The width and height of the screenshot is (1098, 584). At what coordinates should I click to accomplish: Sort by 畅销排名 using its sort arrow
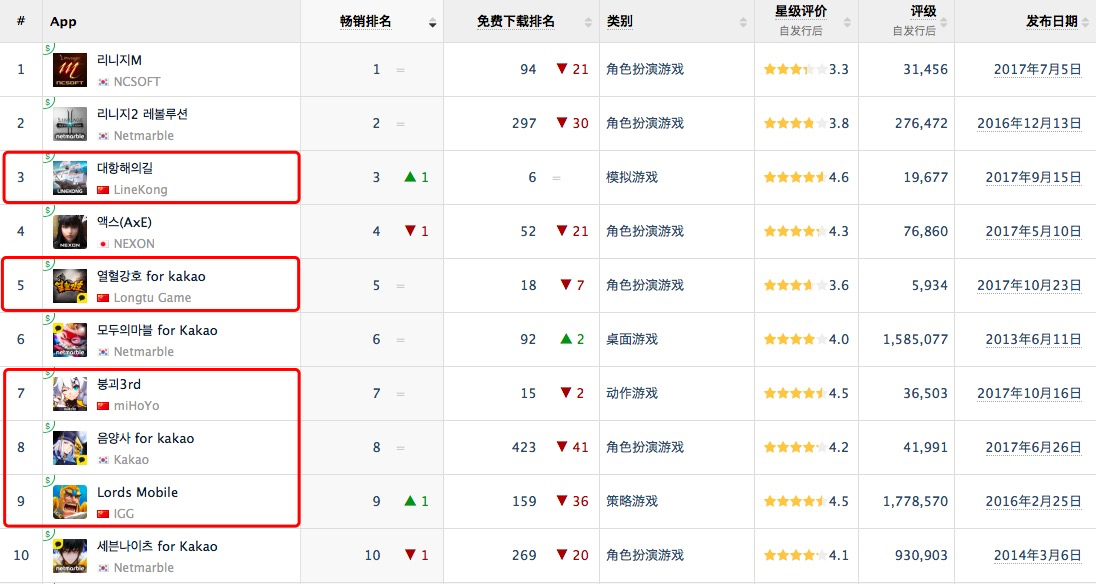click(x=433, y=23)
